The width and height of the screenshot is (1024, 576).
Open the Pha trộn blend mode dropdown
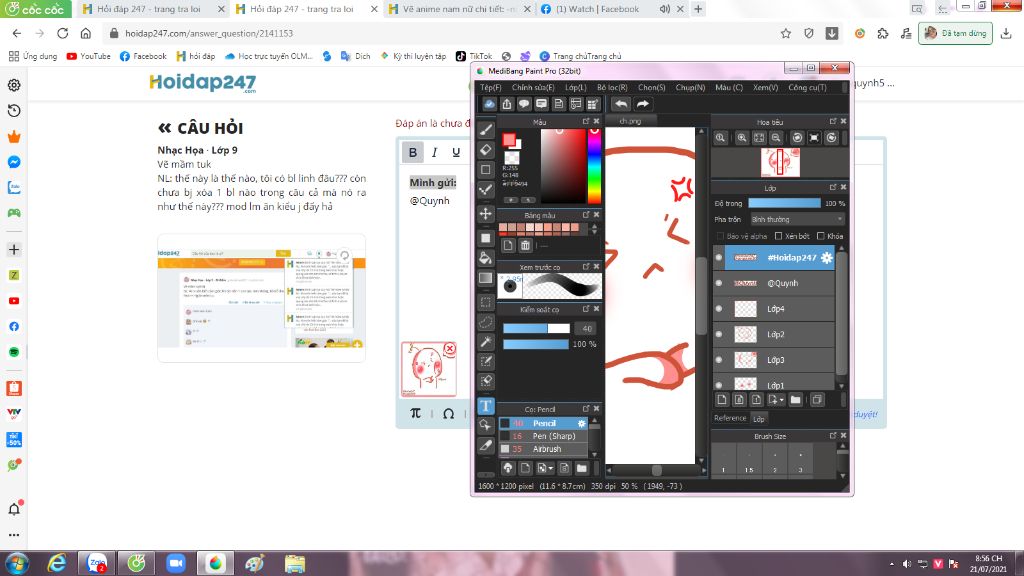pyautogui.click(x=797, y=219)
